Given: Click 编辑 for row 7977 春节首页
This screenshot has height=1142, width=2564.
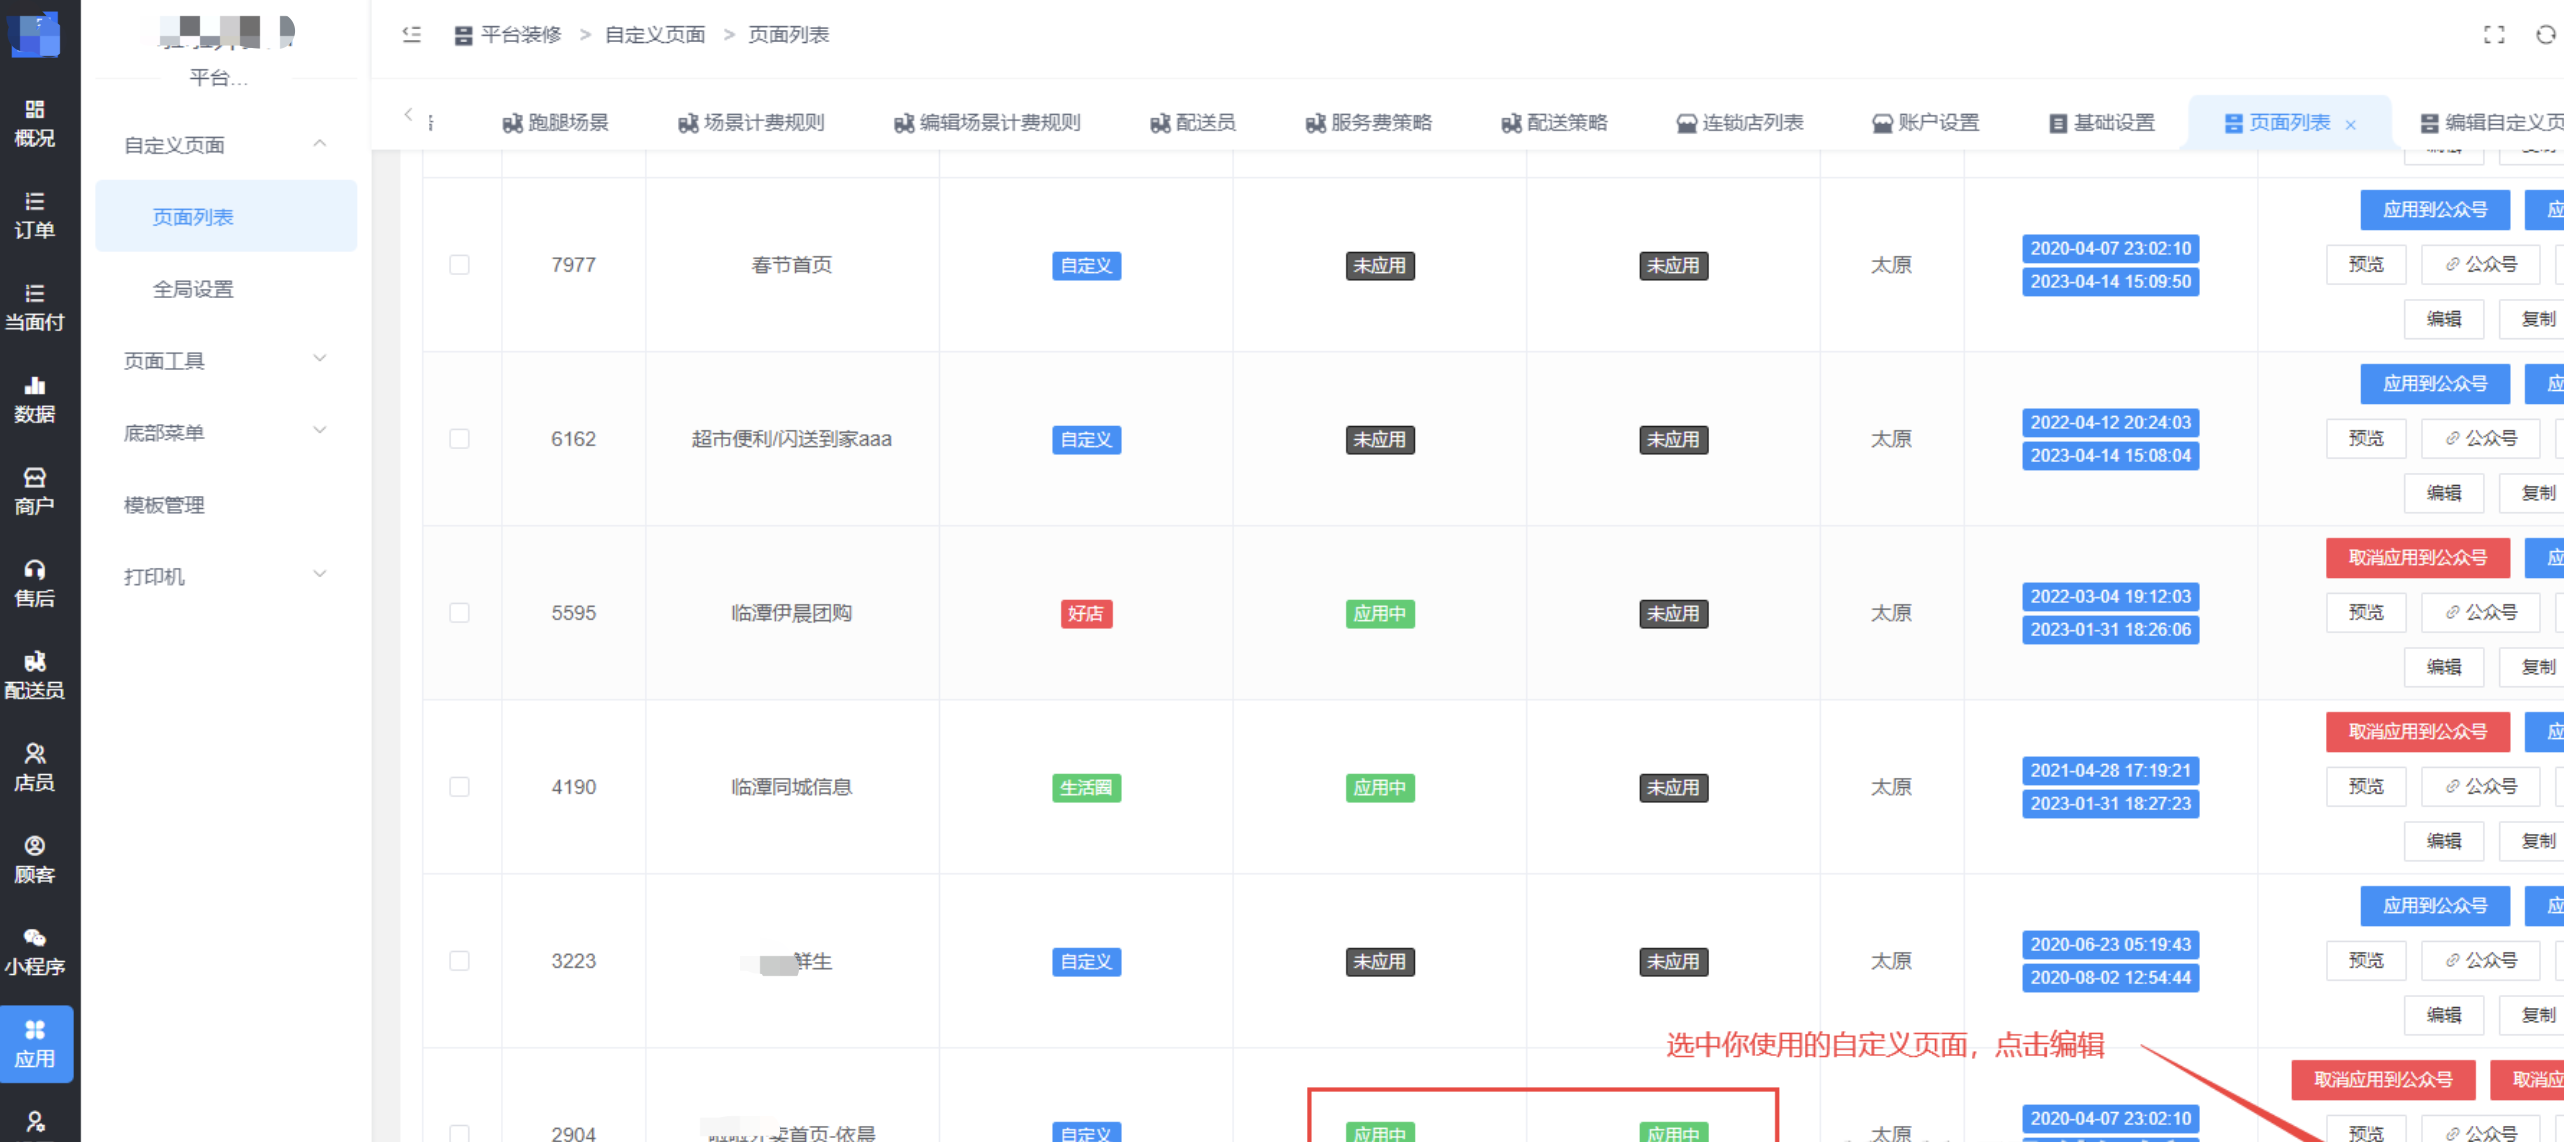Looking at the screenshot, I should [x=2444, y=319].
